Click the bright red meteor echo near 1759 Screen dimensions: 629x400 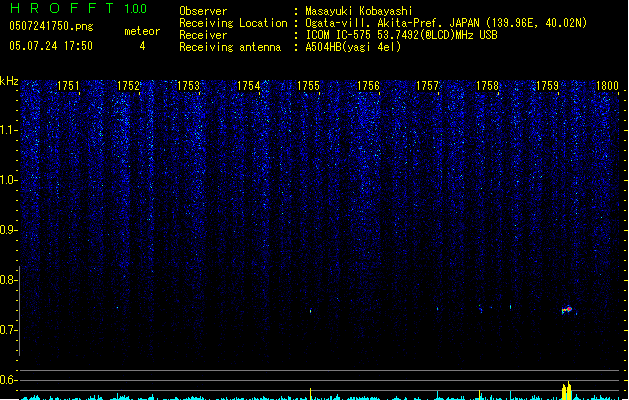567,310
